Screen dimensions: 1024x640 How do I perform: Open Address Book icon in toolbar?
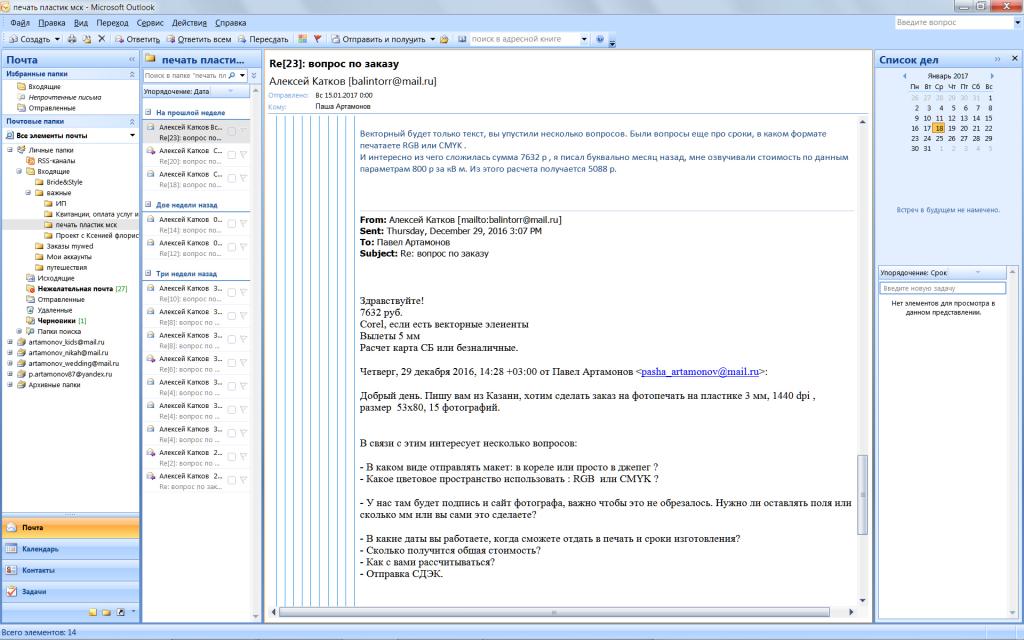[462, 39]
